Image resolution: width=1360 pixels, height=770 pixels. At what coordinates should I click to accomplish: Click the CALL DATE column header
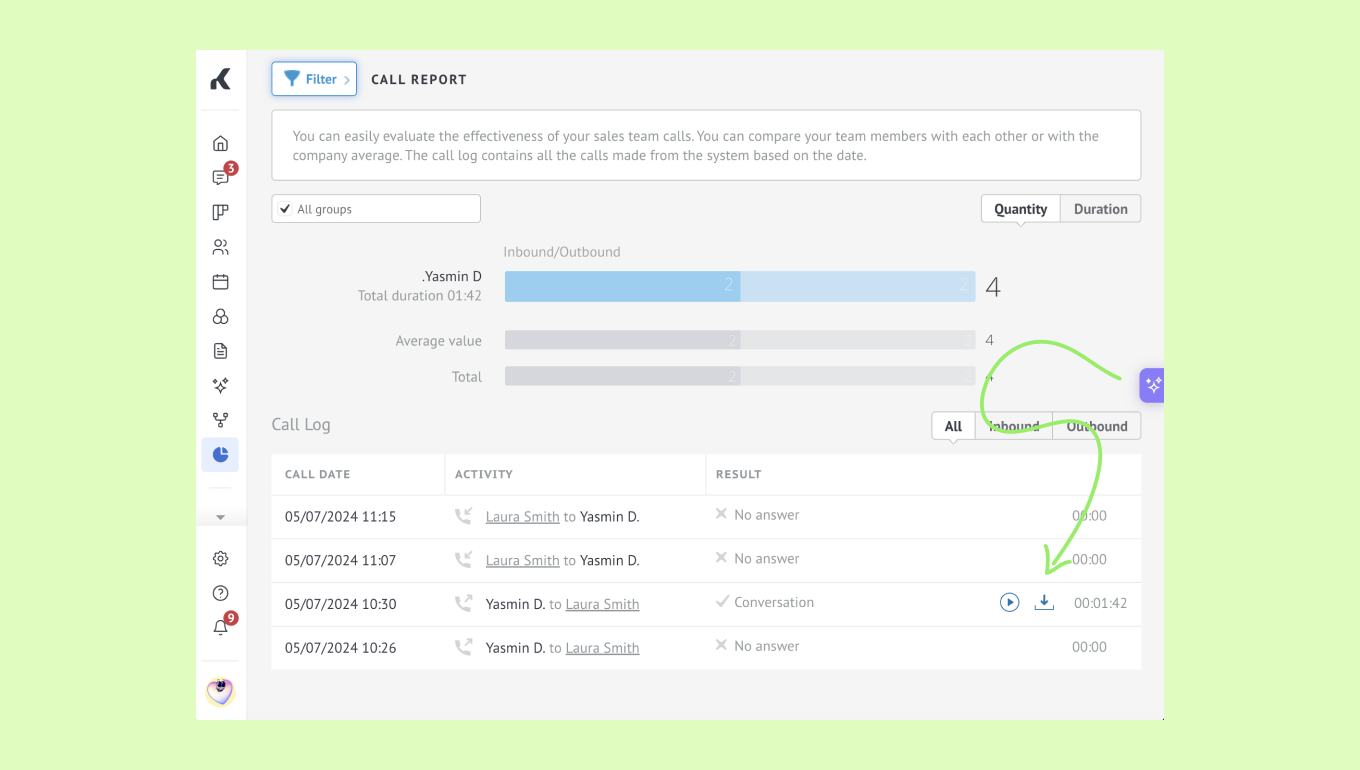click(317, 474)
